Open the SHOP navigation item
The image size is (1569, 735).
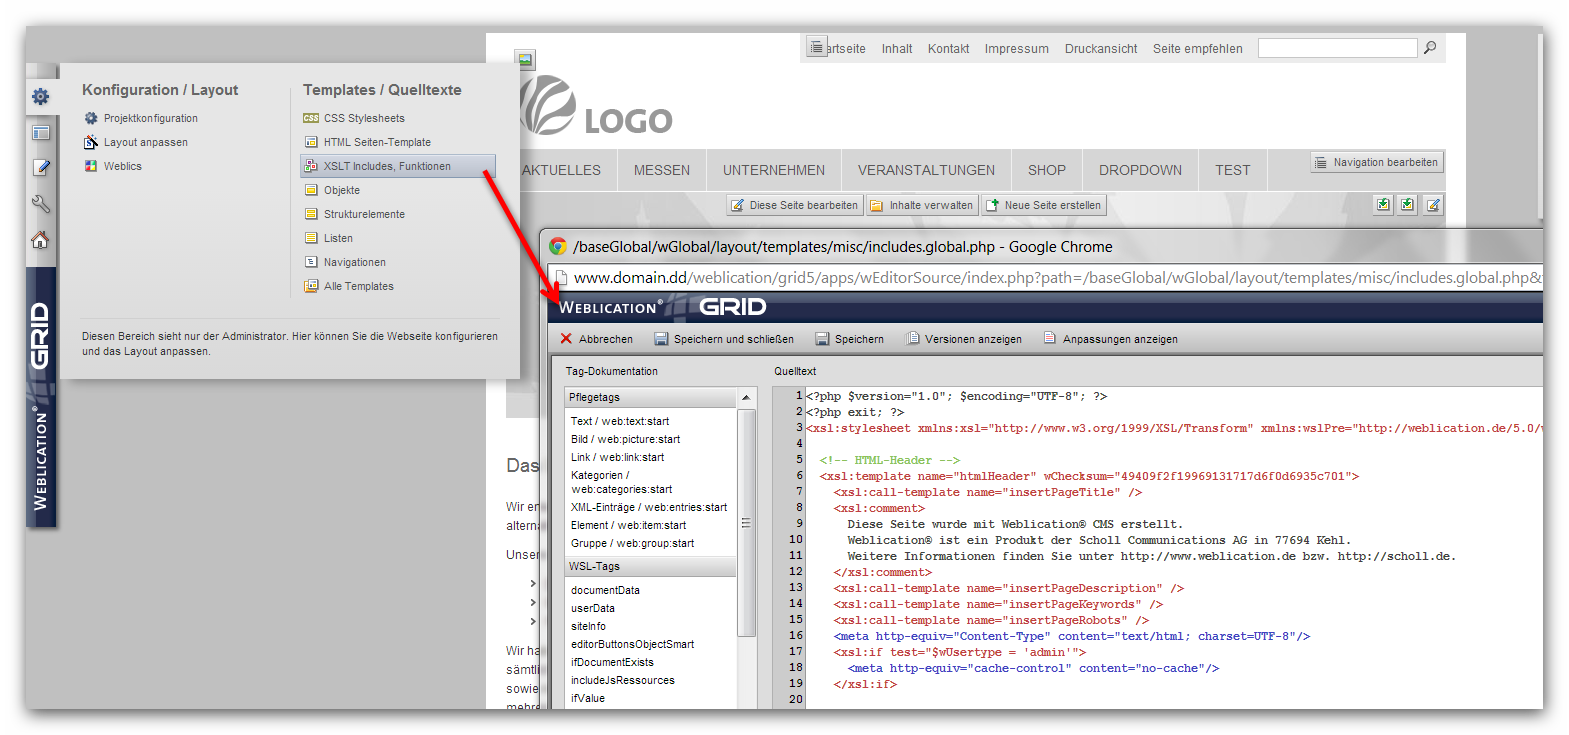1047,170
